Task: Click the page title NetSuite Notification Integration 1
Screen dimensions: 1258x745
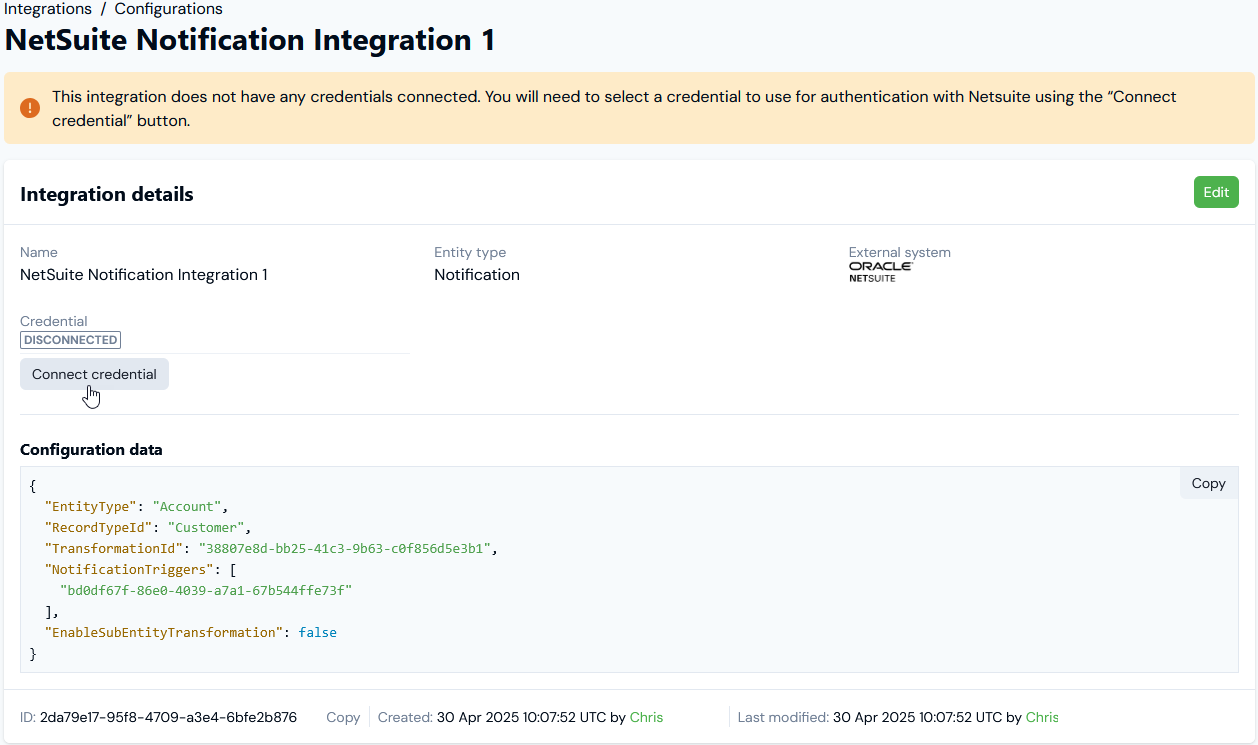Action: coord(250,41)
